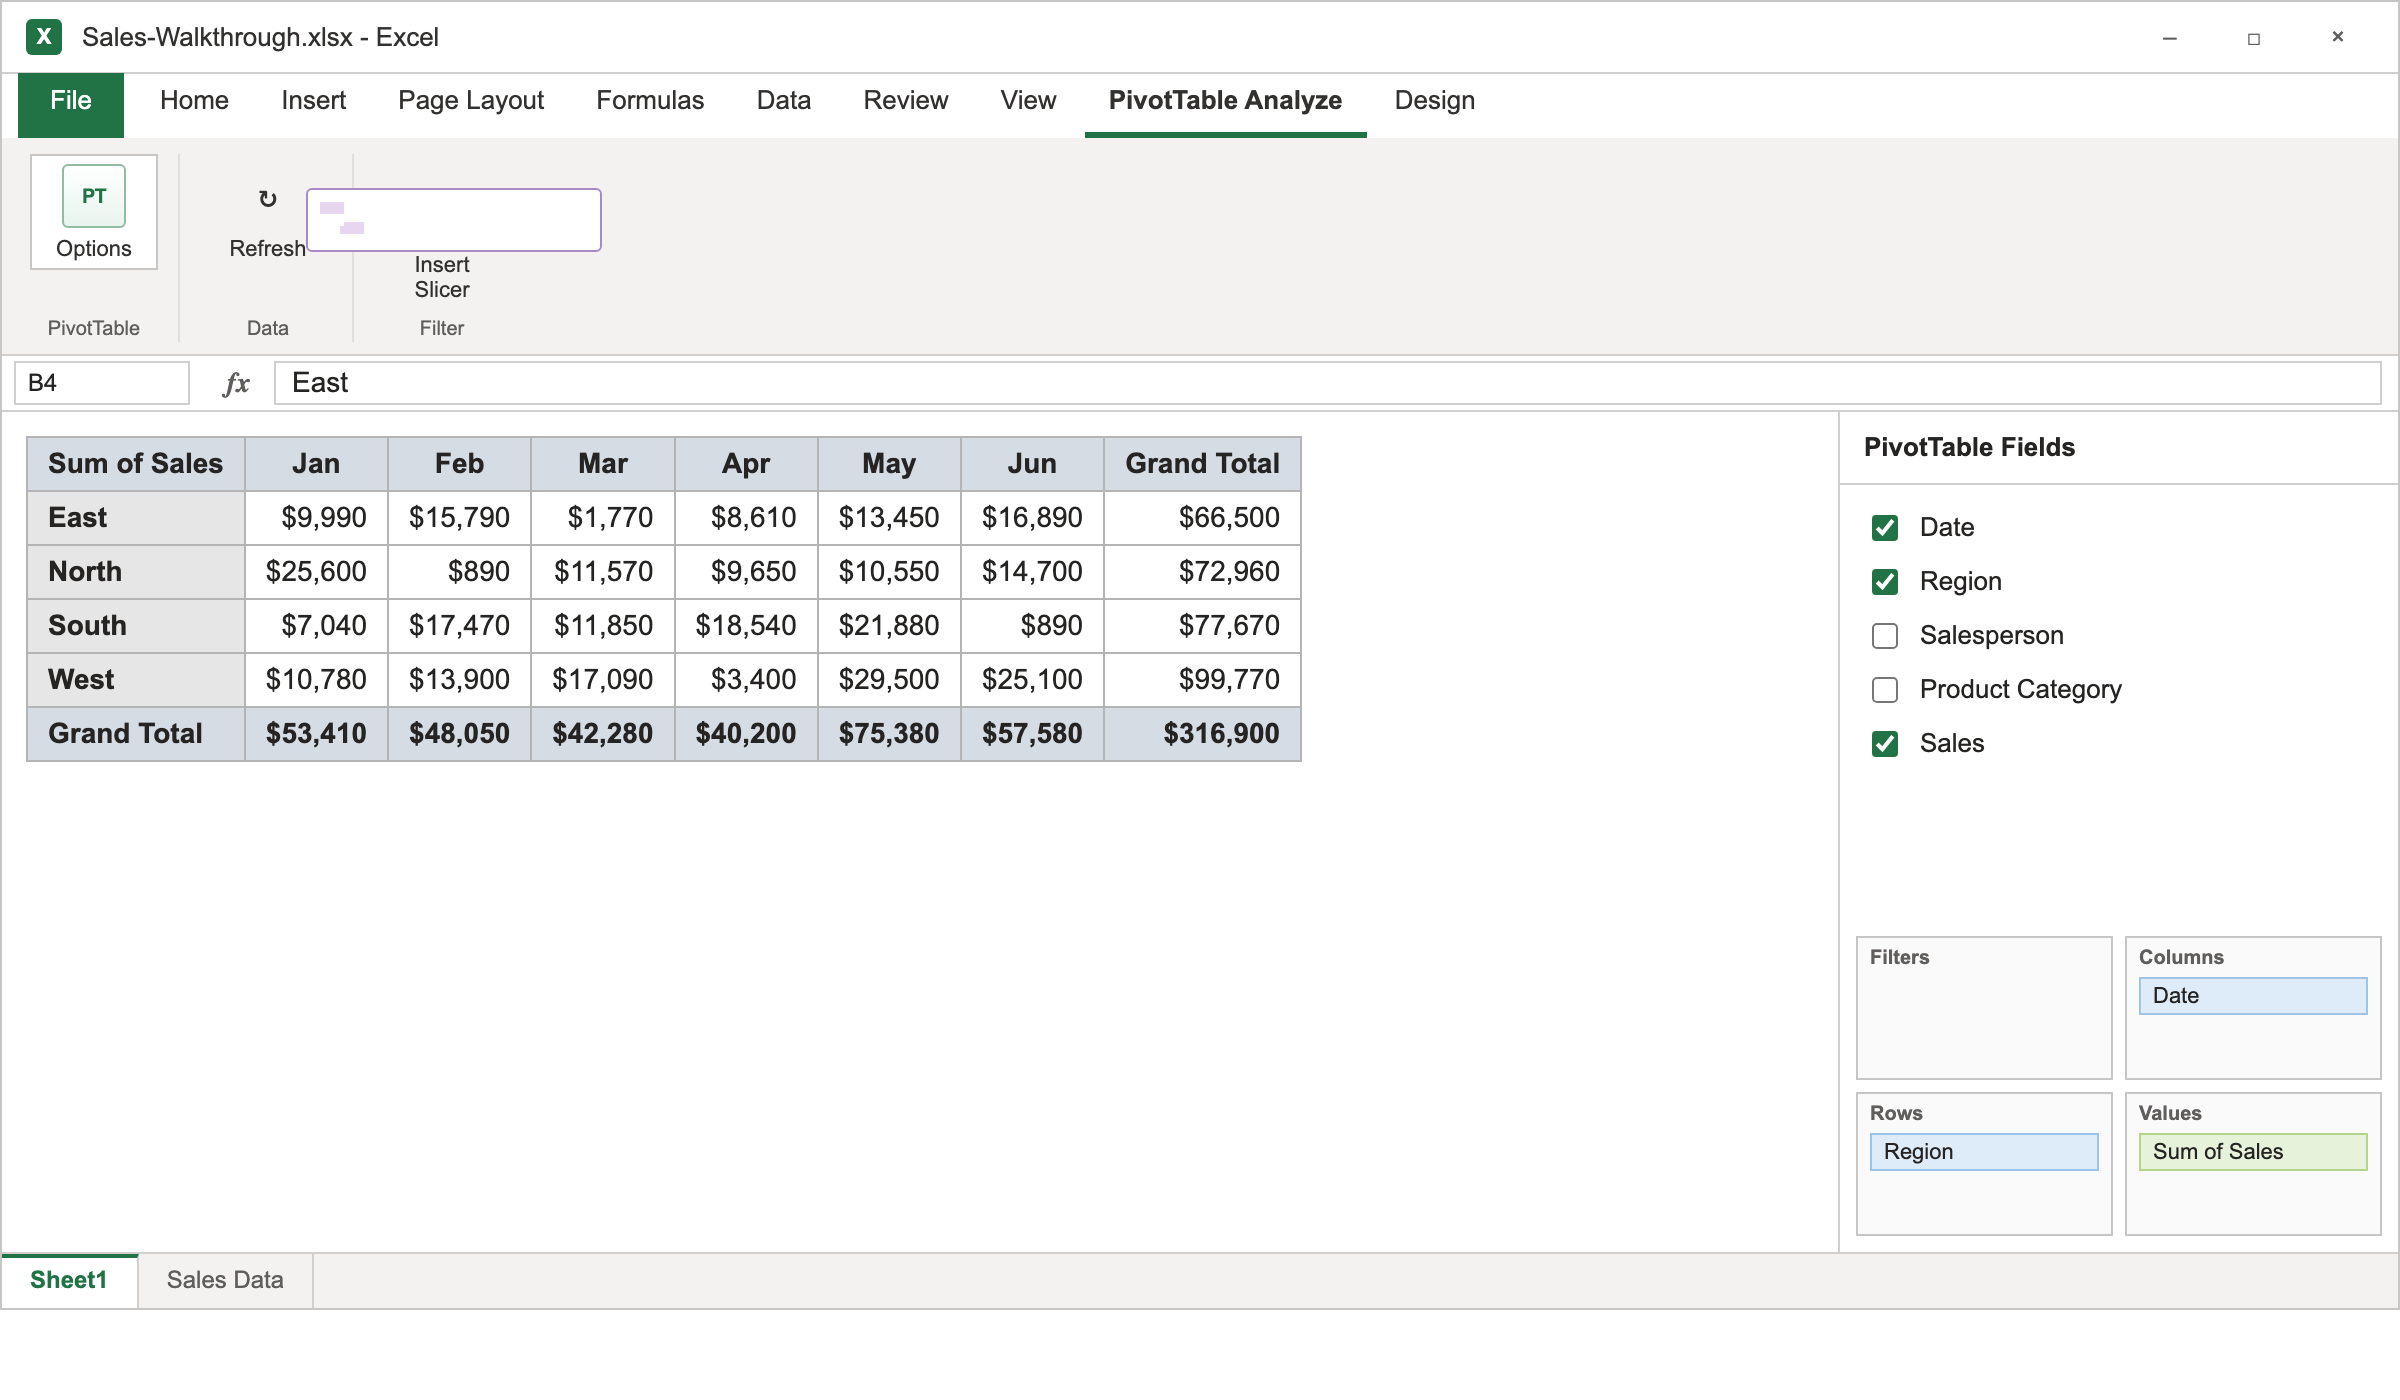Select the $99,770 West grand total cell
The width and height of the screenshot is (2400, 1400).
pyautogui.click(x=1202, y=680)
